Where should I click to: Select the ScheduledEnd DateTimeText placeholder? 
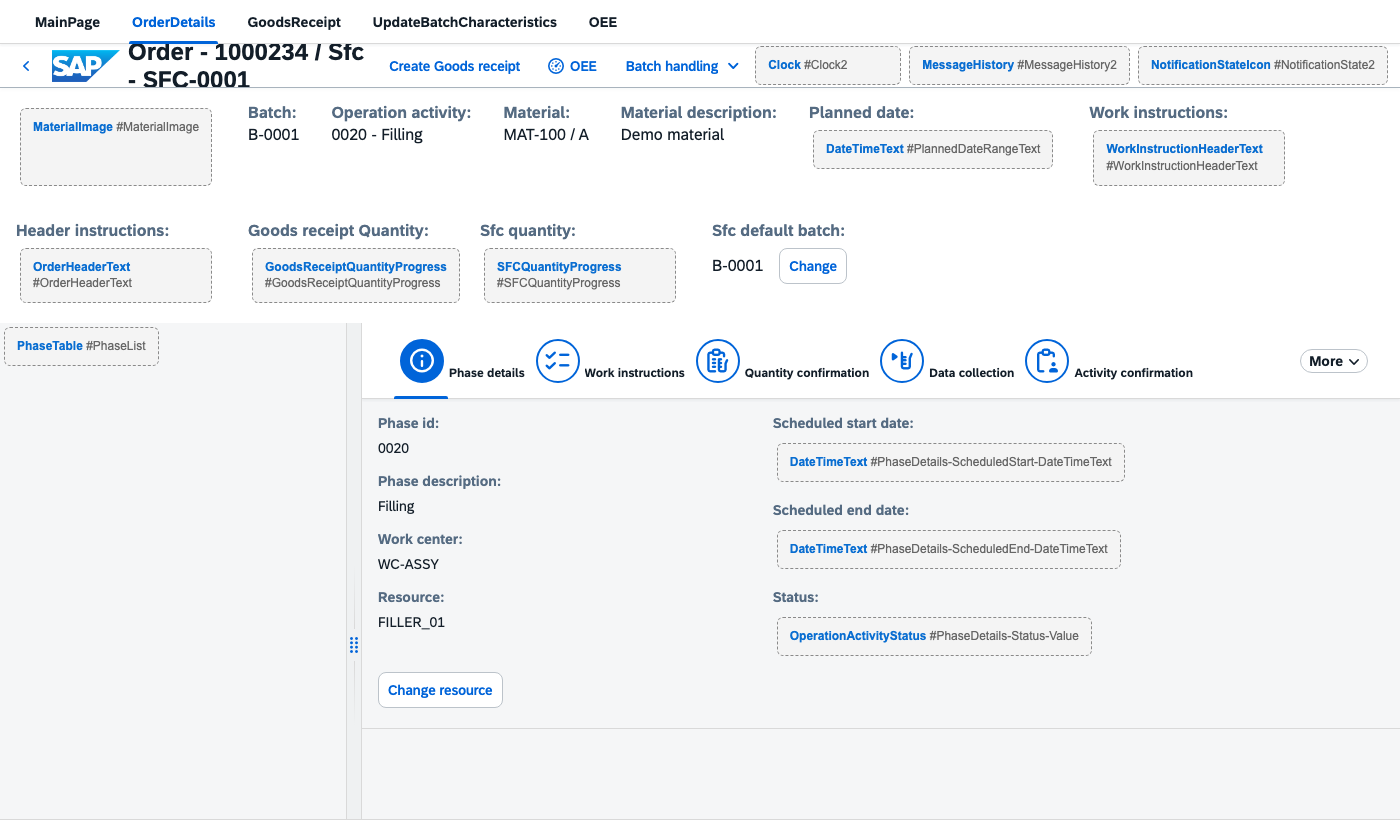pyautogui.click(x=949, y=549)
